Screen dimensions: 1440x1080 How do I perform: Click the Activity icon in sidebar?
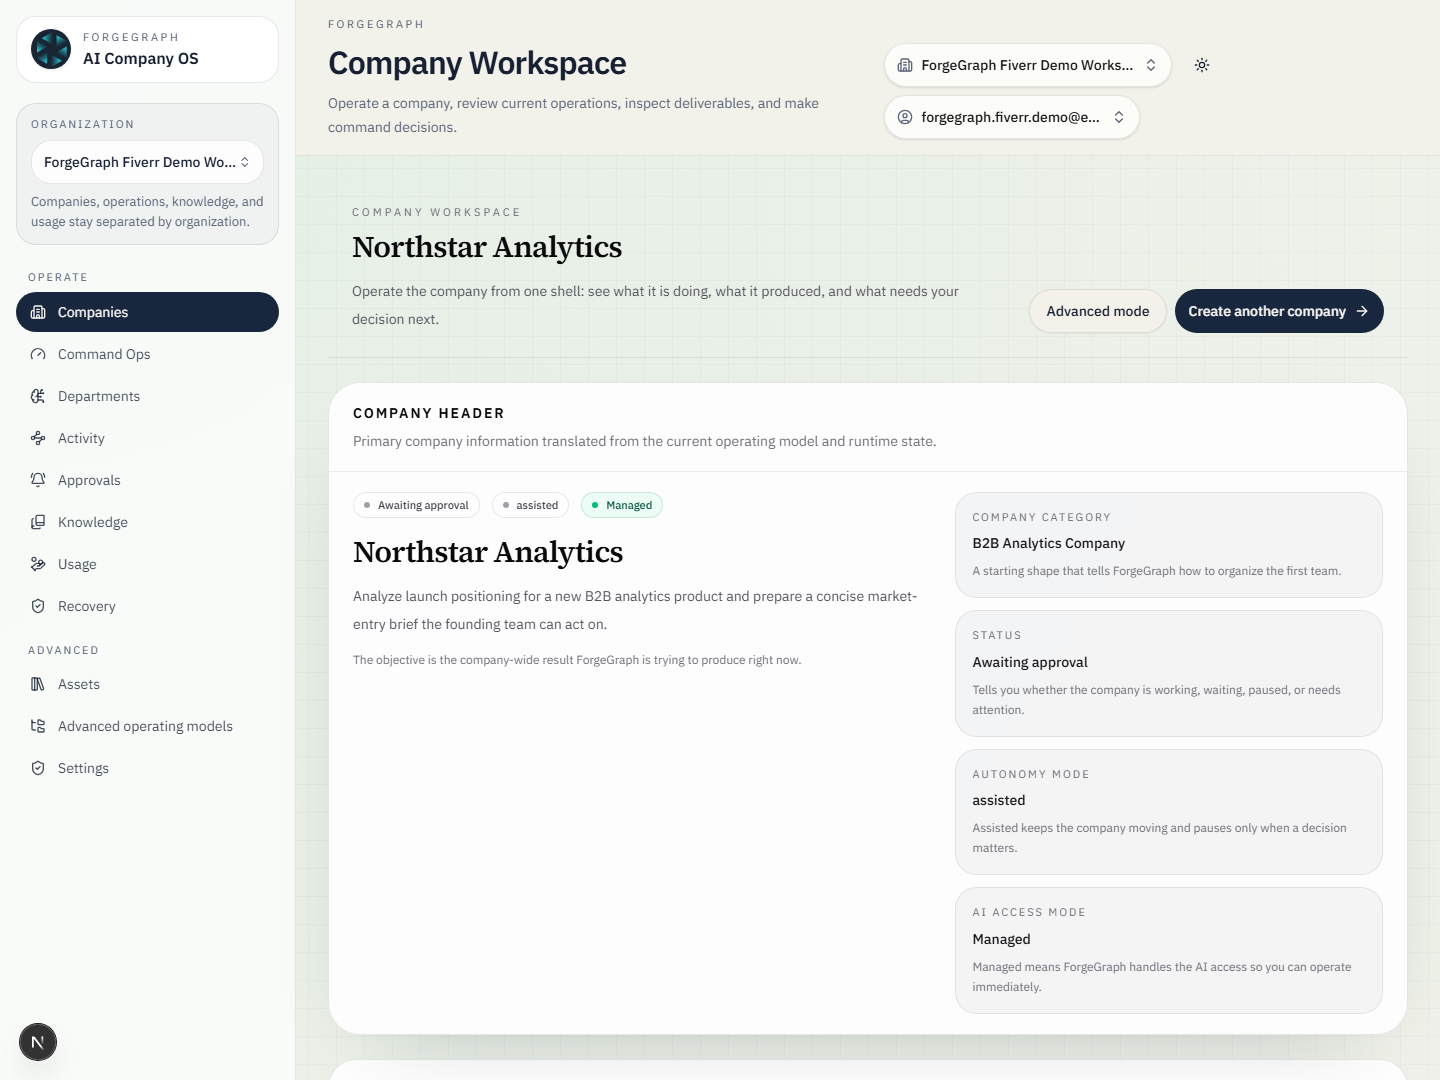[38, 438]
